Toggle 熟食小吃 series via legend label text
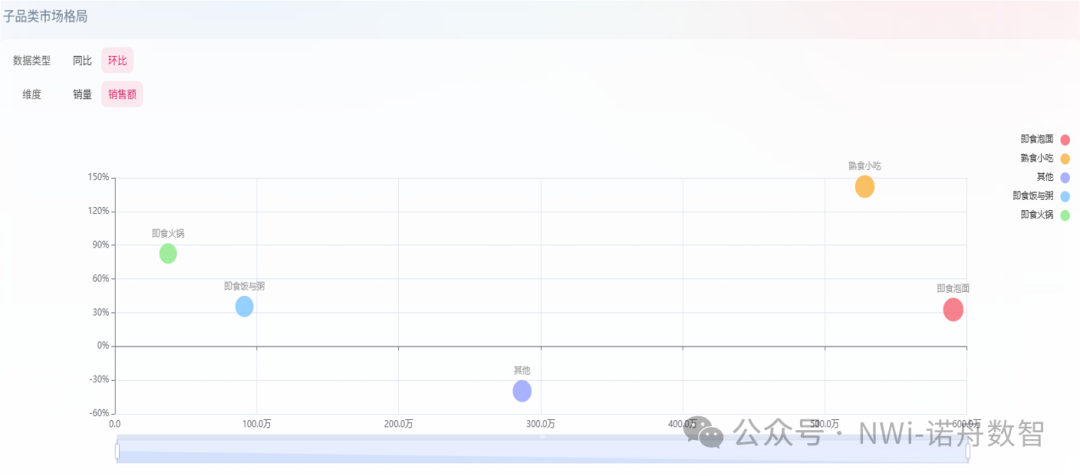The width and height of the screenshot is (1080, 476). (x=1036, y=158)
